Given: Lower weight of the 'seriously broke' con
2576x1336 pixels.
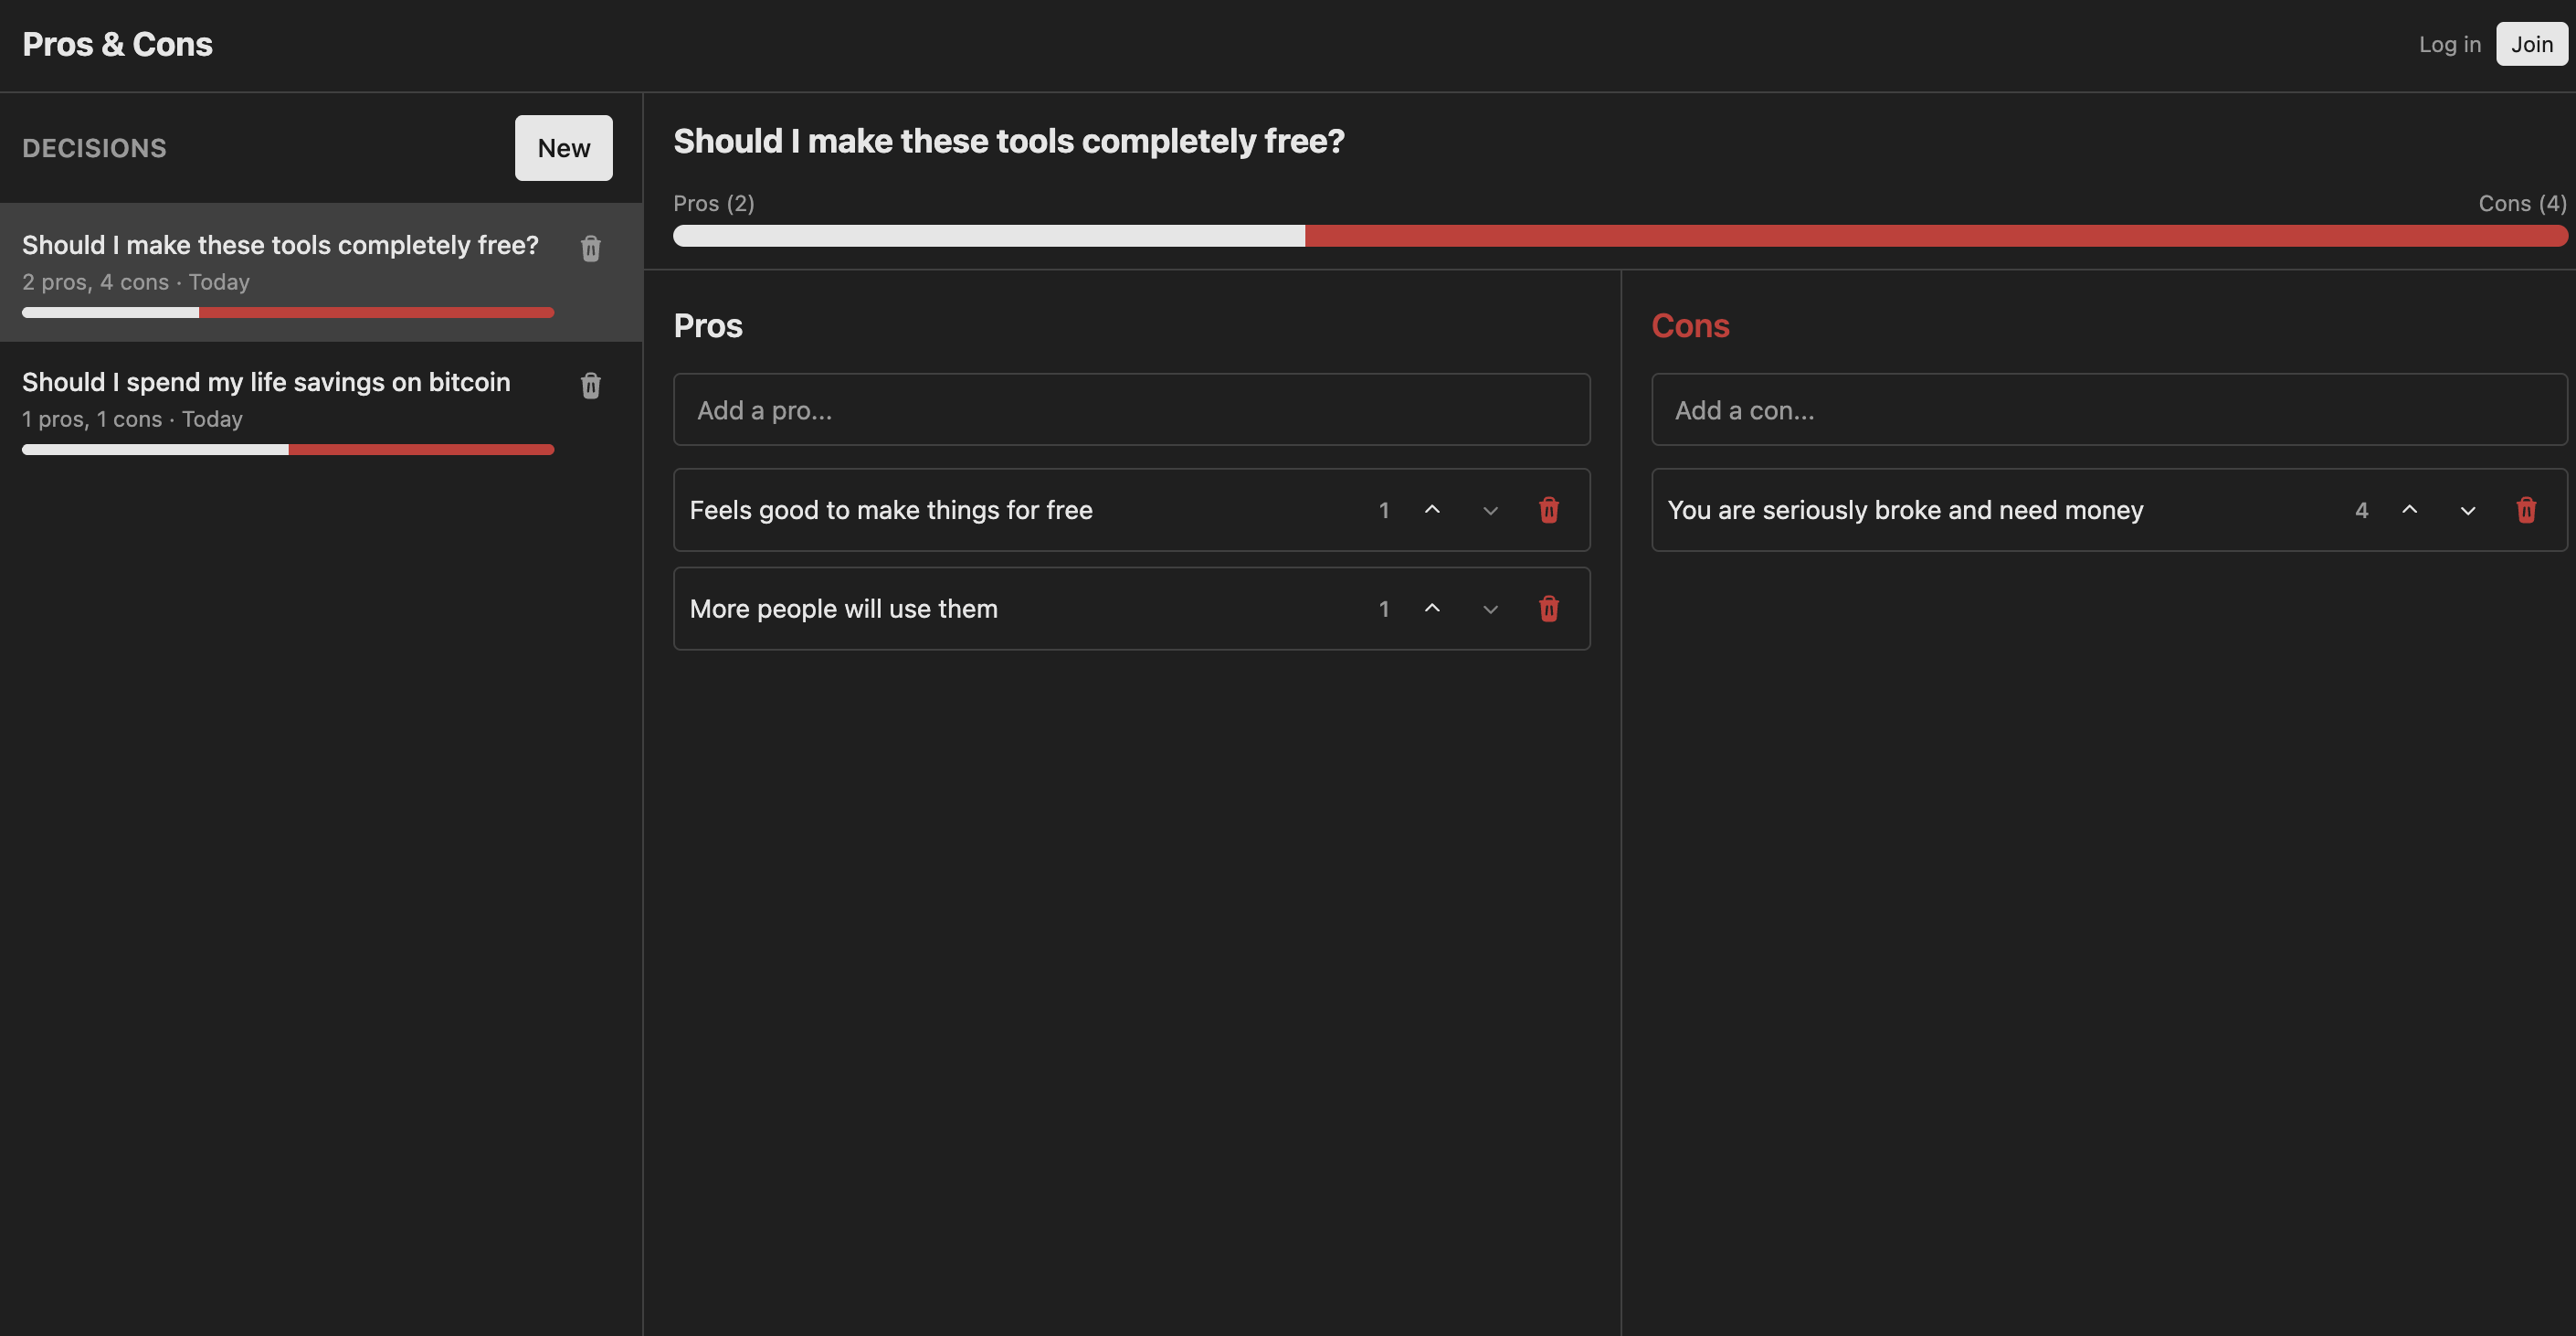Looking at the screenshot, I should point(2467,510).
